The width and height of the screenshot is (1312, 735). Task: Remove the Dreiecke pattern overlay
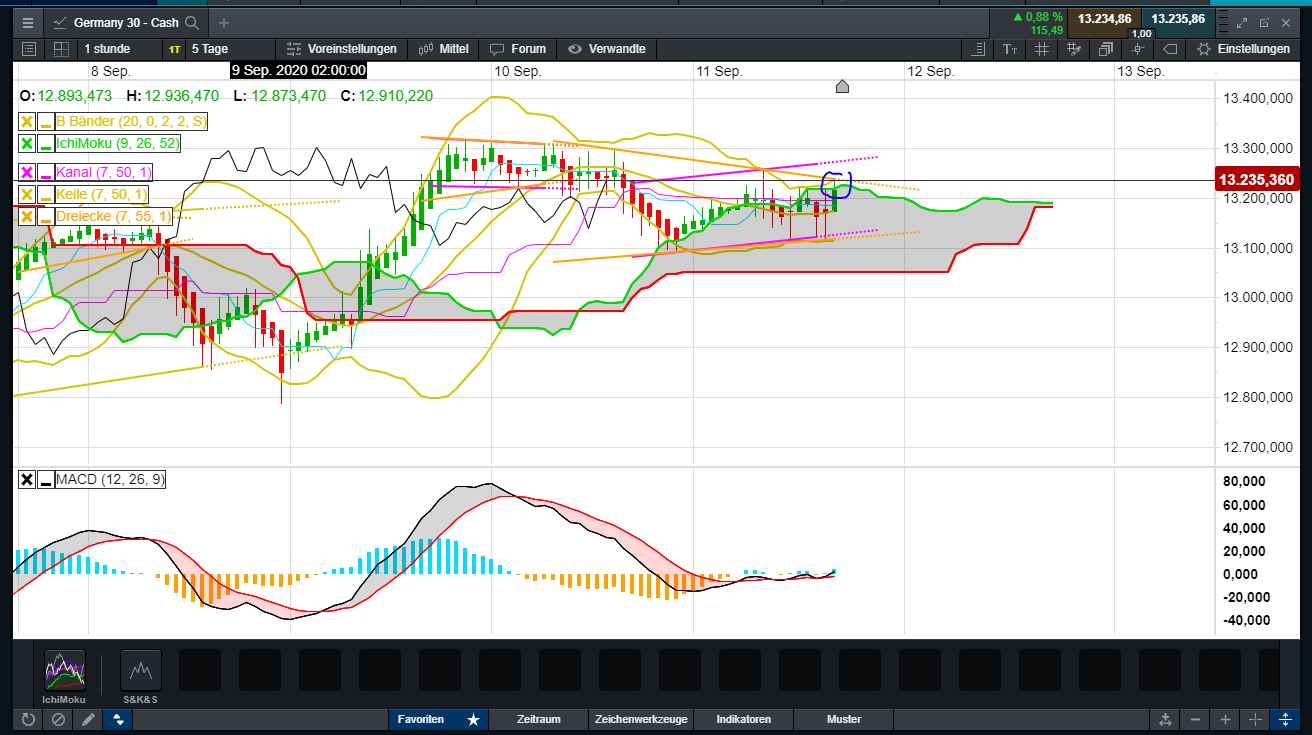pos(27,216)
